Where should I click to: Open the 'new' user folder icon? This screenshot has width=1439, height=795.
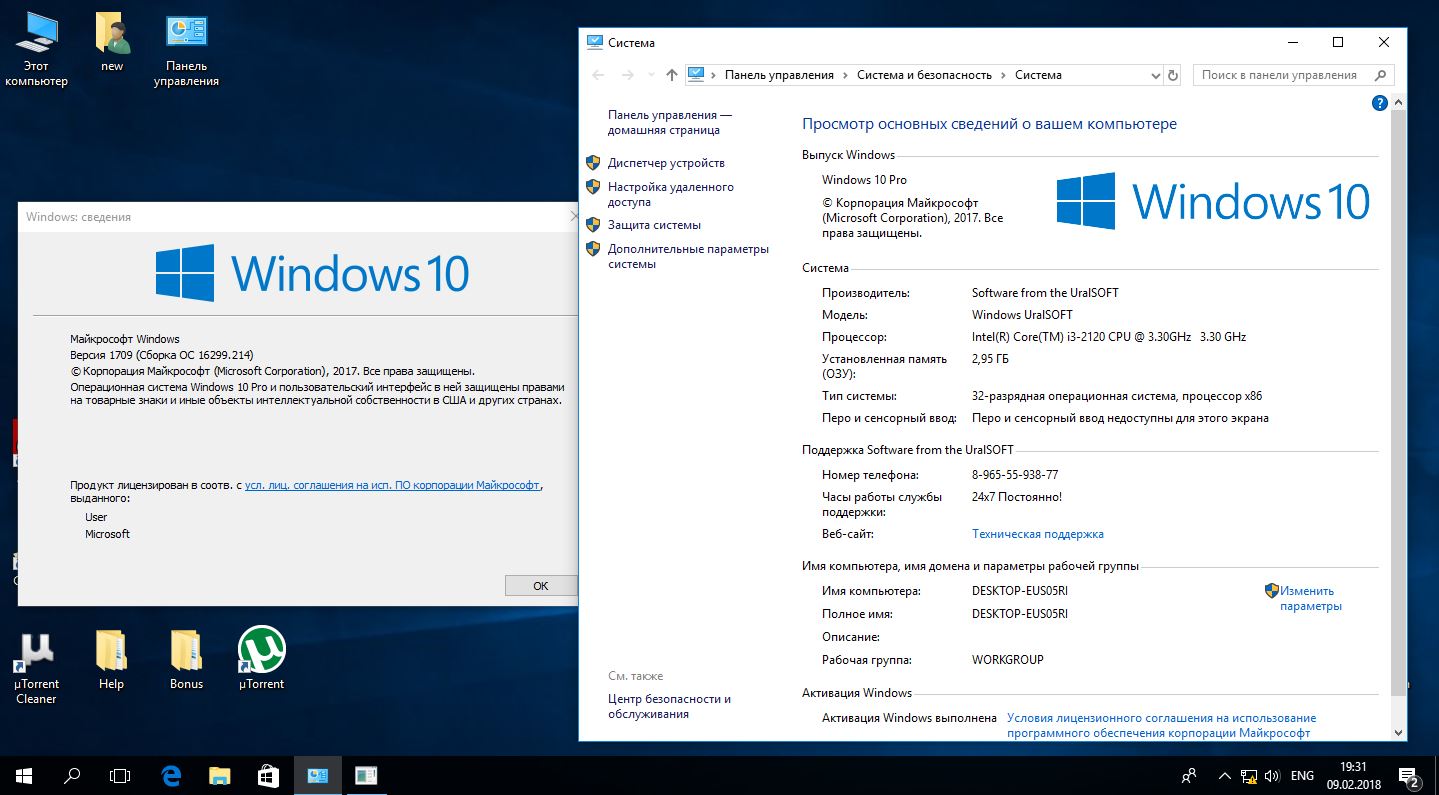[x=112, y=43]
